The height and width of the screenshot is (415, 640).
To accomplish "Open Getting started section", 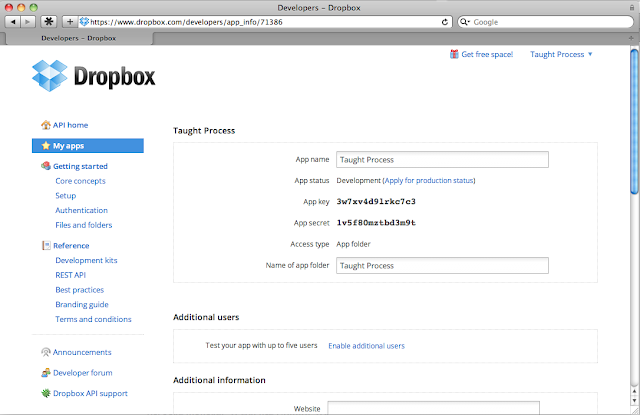I will coord(80,166).
